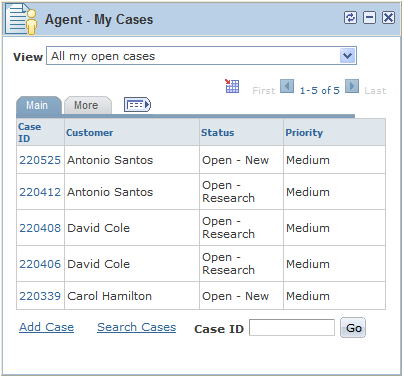
Task: Click the refresh pagelet icon
Action: tap(350, 18)
